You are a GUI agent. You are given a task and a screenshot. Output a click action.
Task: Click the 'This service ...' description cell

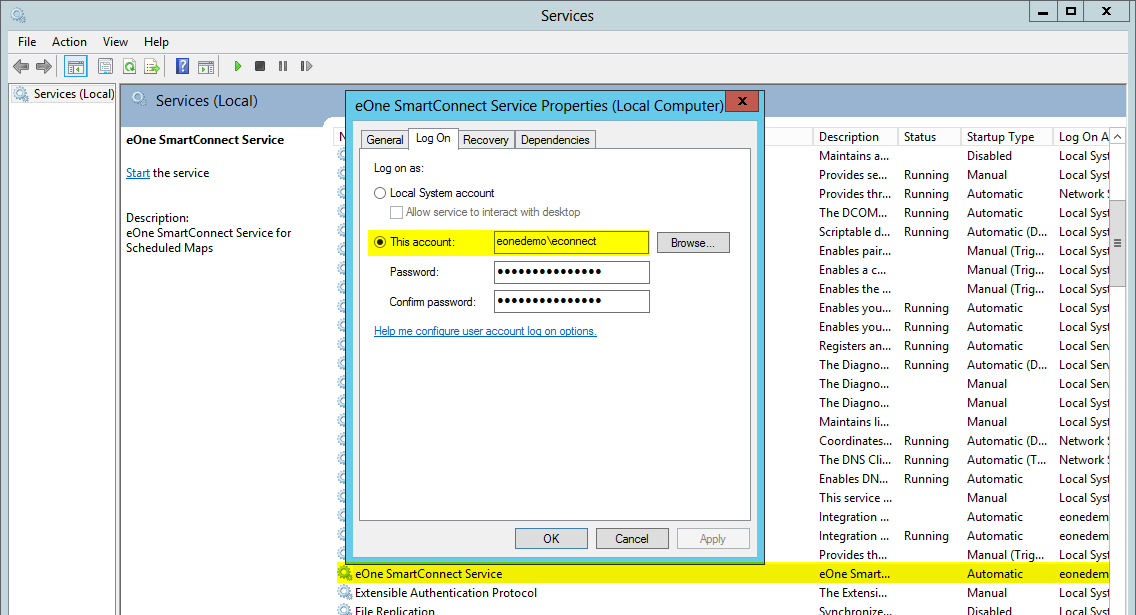855,498
